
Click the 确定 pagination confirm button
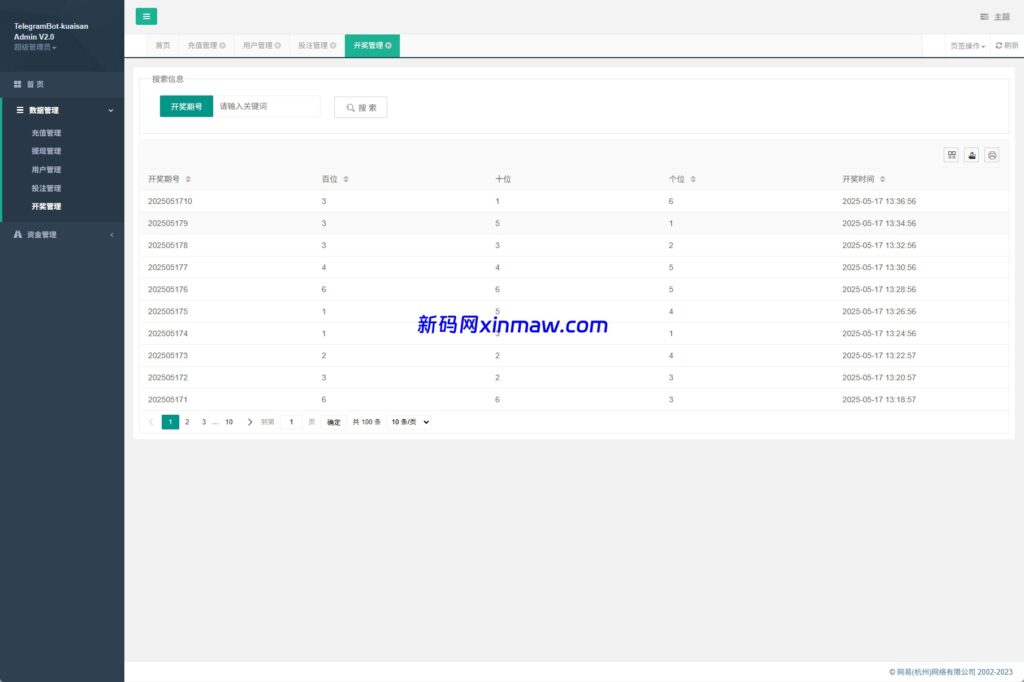334,422
